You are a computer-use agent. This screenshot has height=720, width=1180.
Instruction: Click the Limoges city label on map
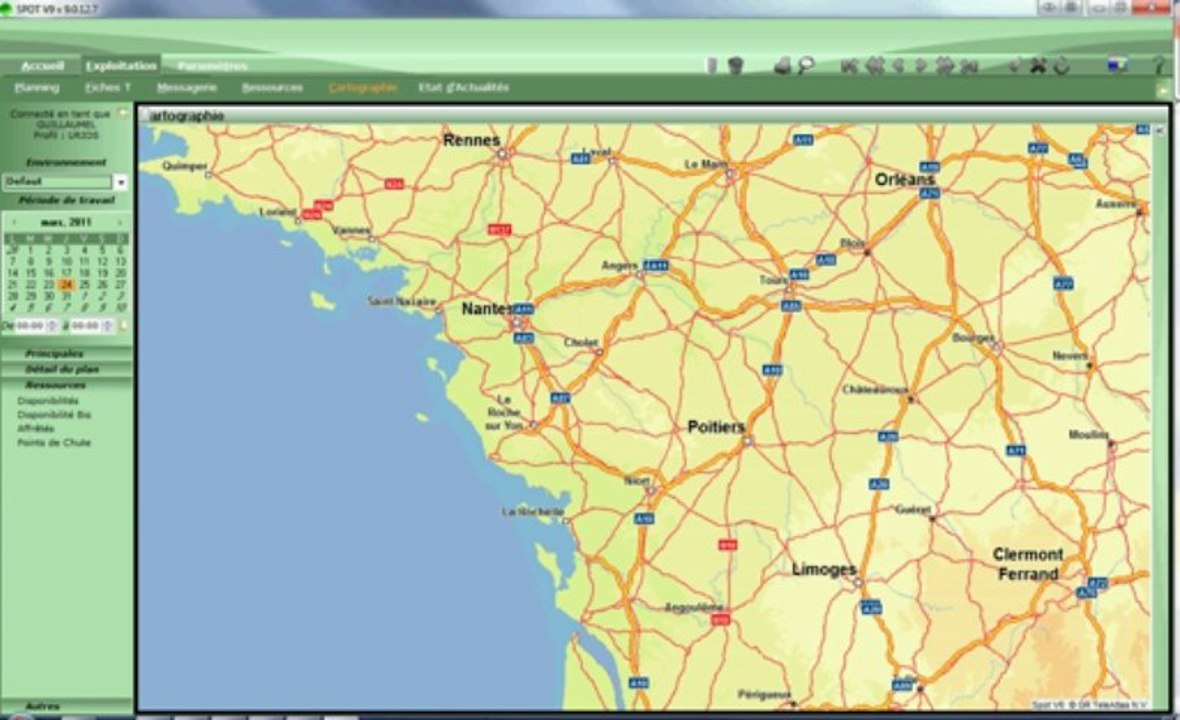tap(824, 570)
